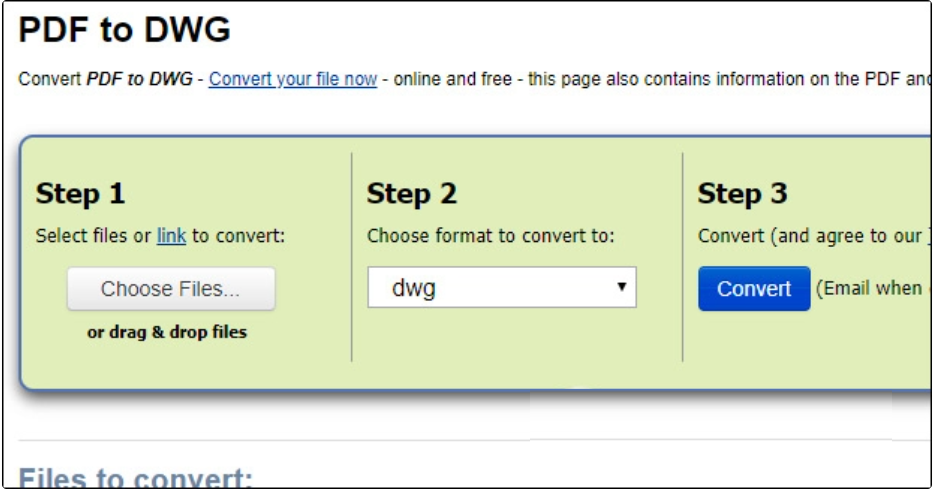Click the "Files to convert:" section heading
Viewport: 933px width, 489px height.
(x=136, y=478)
